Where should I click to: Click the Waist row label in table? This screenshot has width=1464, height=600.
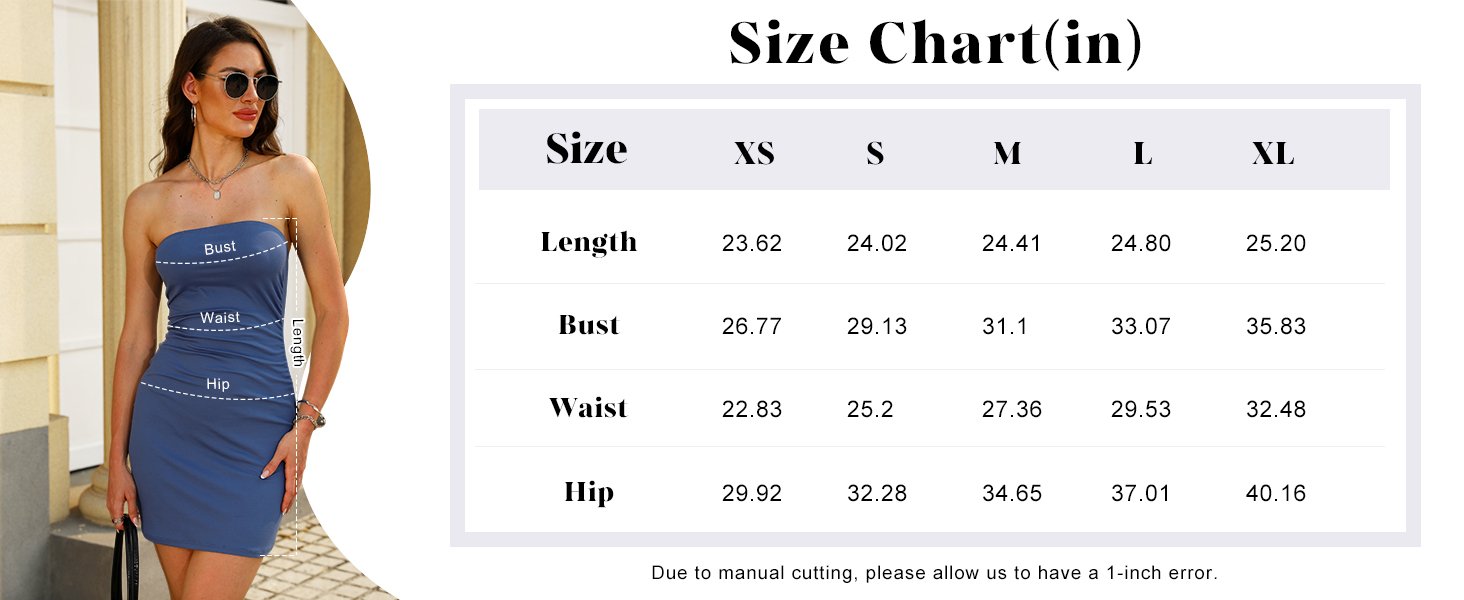pos(589,408)
